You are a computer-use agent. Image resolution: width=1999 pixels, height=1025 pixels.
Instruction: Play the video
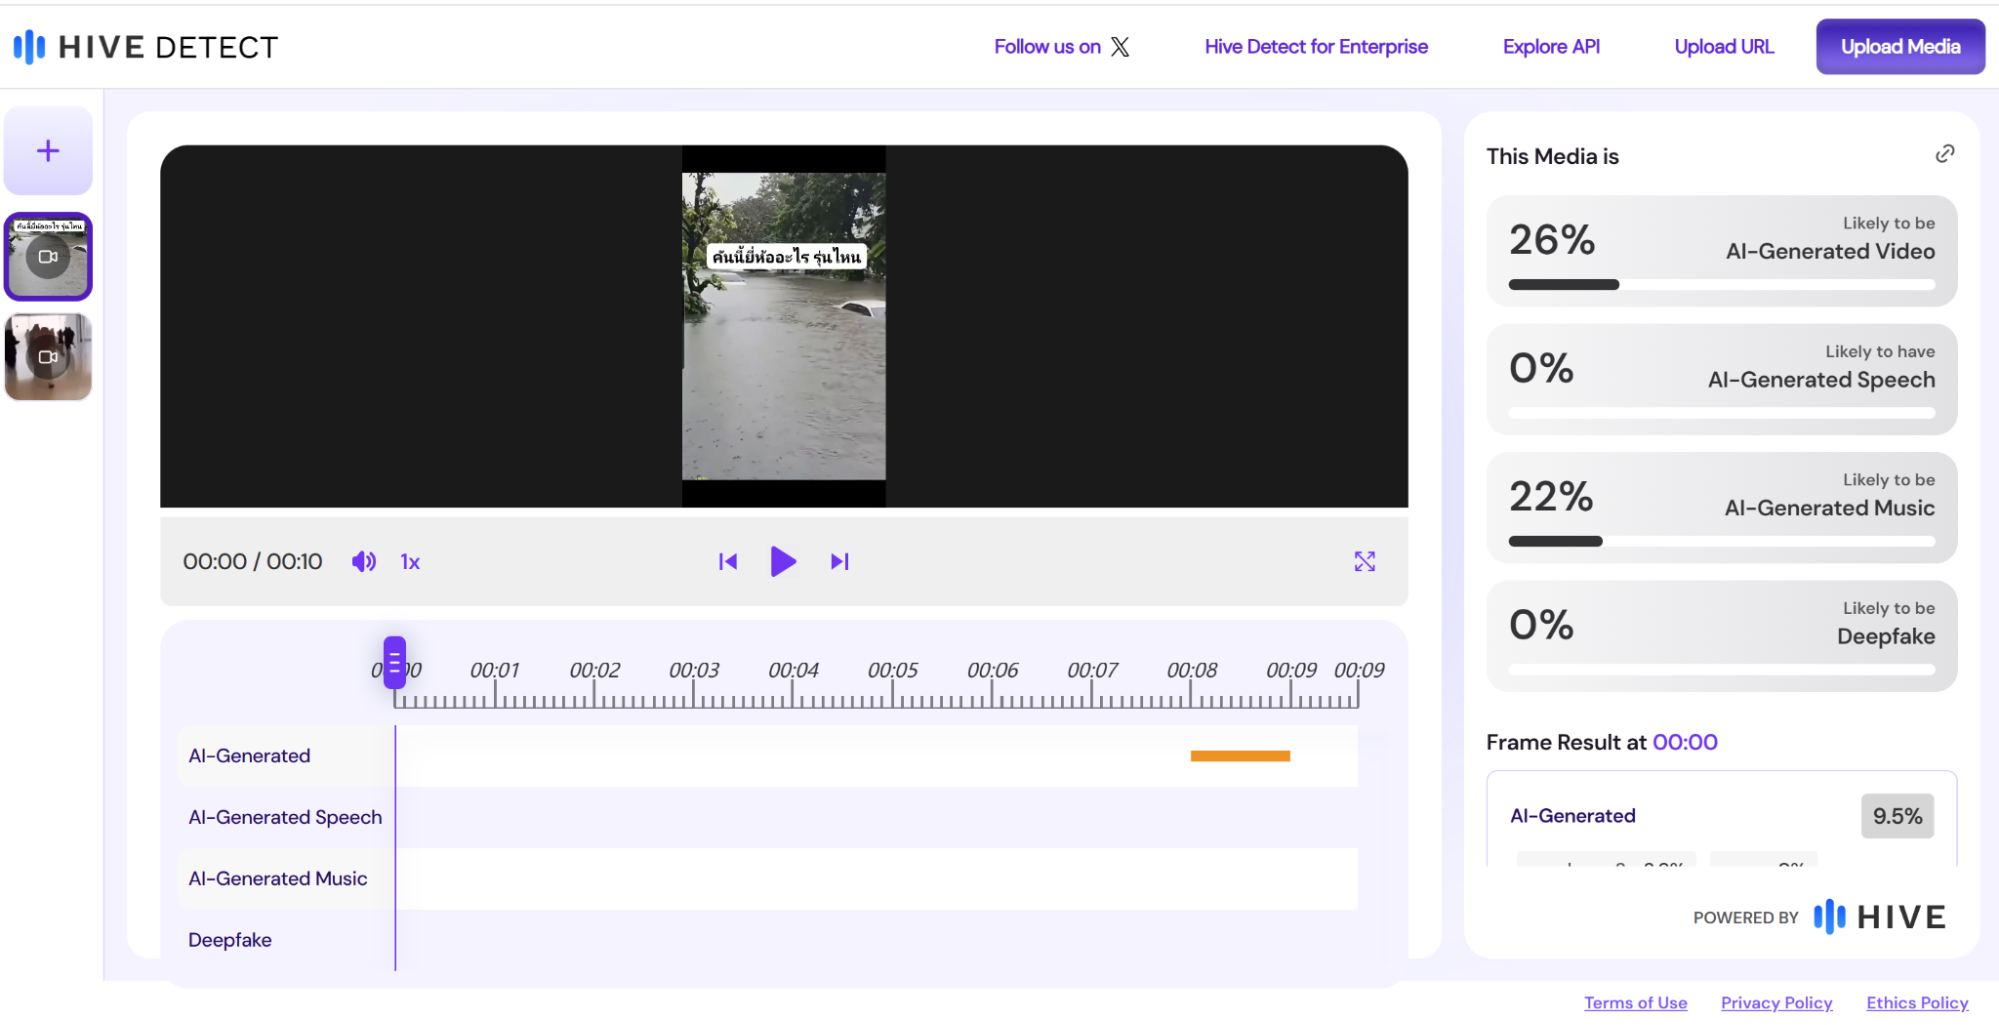[x=784, y=562]
